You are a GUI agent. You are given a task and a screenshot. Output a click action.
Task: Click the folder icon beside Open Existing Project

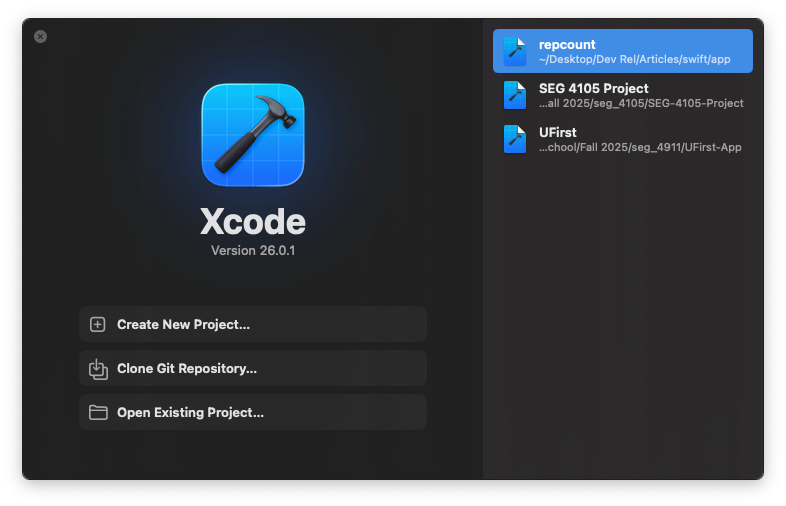click(98, 412)
